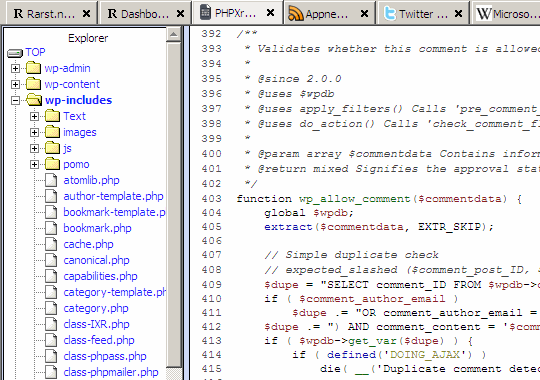This screenshot has width=540, height=380.
Task: Open the pomo folder link
Action: 76,164
